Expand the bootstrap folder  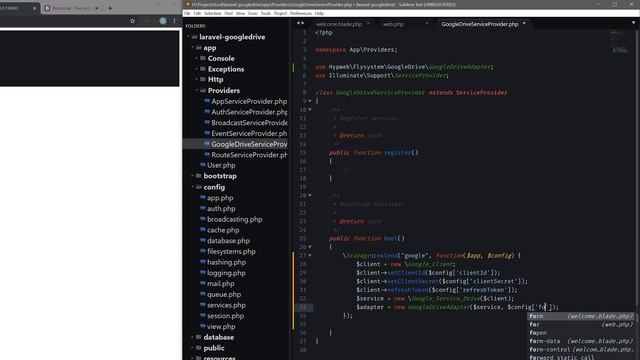193,176
